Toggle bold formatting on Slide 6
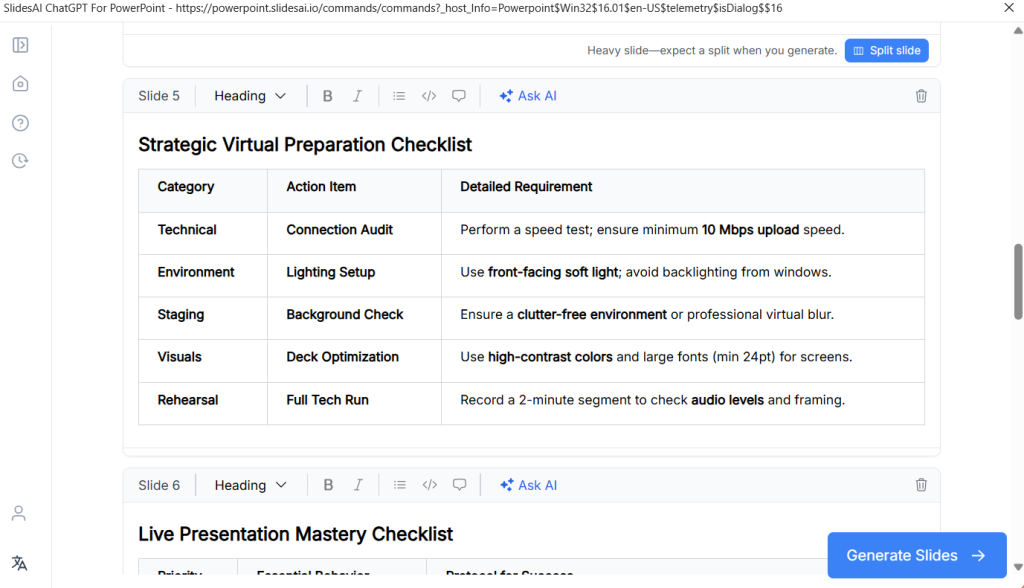Image resolution: width=1024 pixels, height=588 pixels. [x=327, y=485]
